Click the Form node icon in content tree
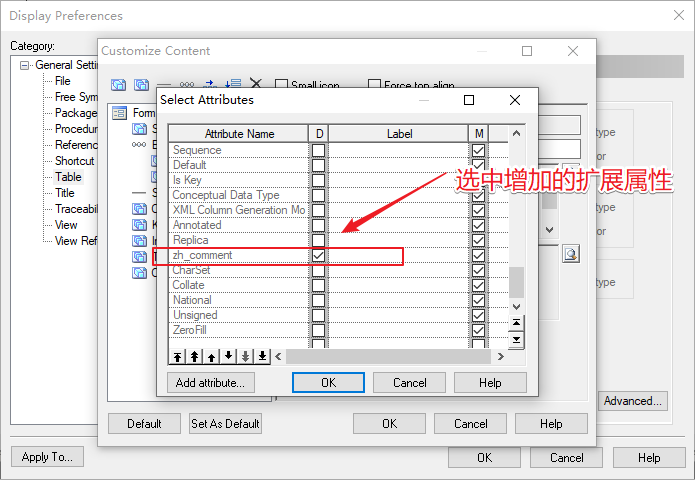Viewport: 695px width, 480px height. click(x=119, y=113)
